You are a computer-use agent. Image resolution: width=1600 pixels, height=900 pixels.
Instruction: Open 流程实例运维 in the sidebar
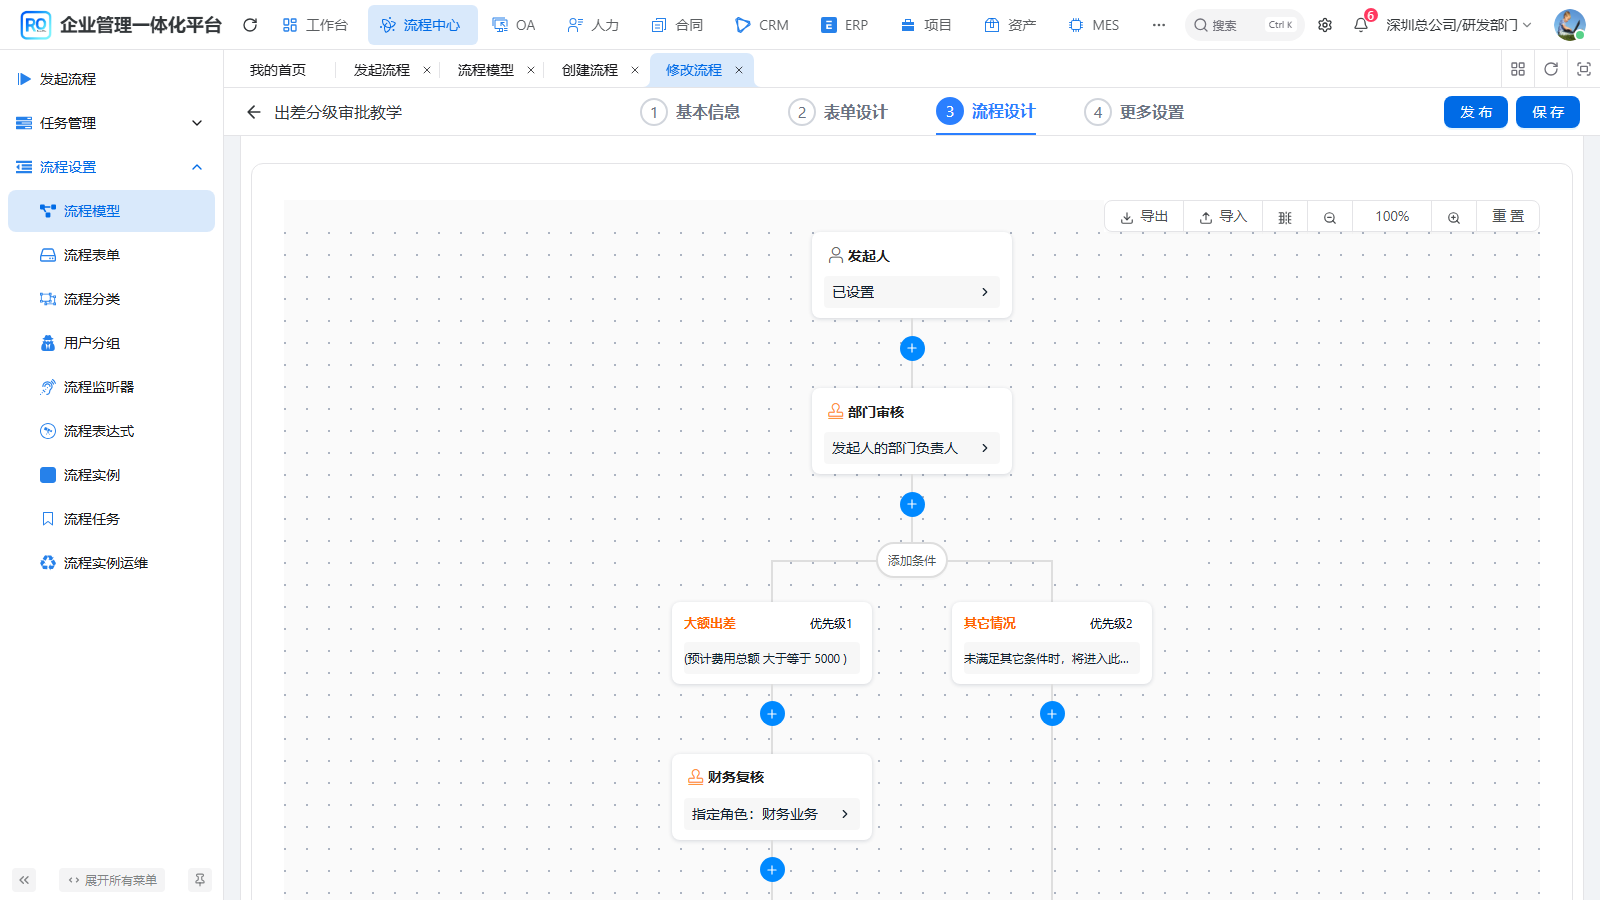[111, 563]
